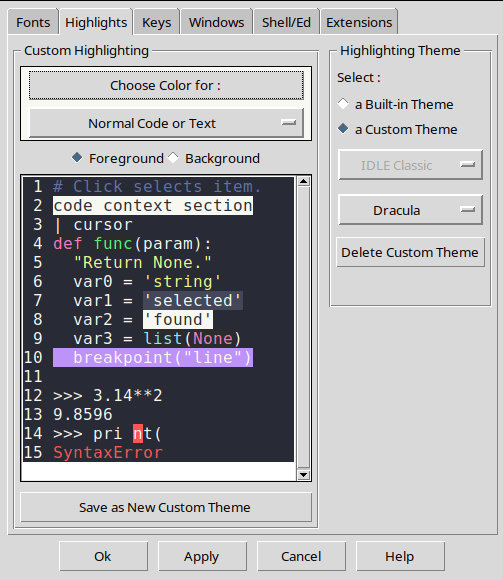
Task: Choose a Custom Theme option
Action: click(x=397, y=129)
